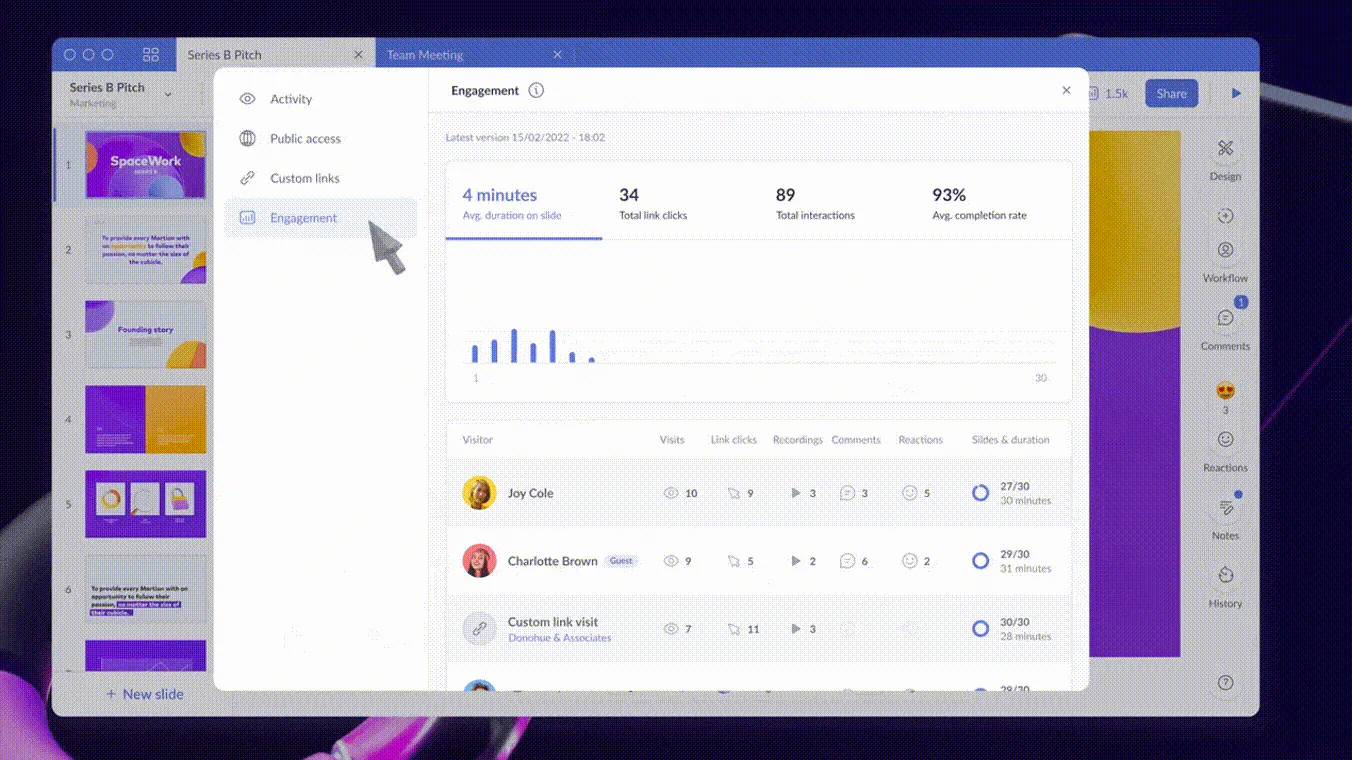Open the Comments panel

1225,318
